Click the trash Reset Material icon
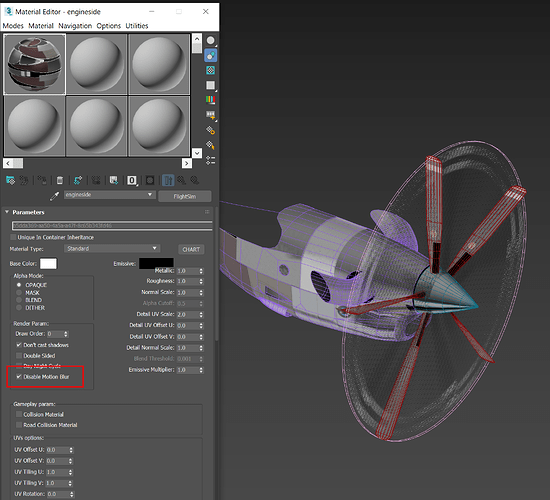This screenshot has width=550, height=500. click(x=60, y=180)
